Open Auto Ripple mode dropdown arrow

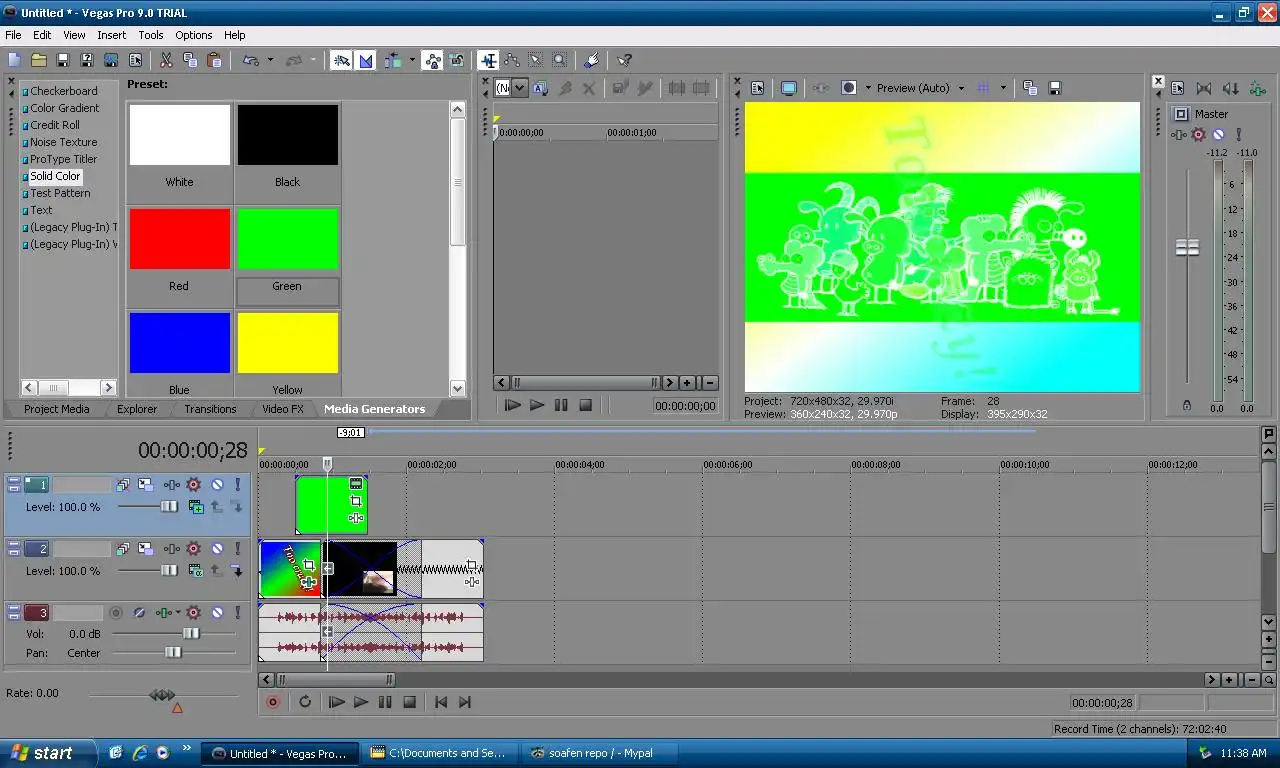(x=412, y=60)
